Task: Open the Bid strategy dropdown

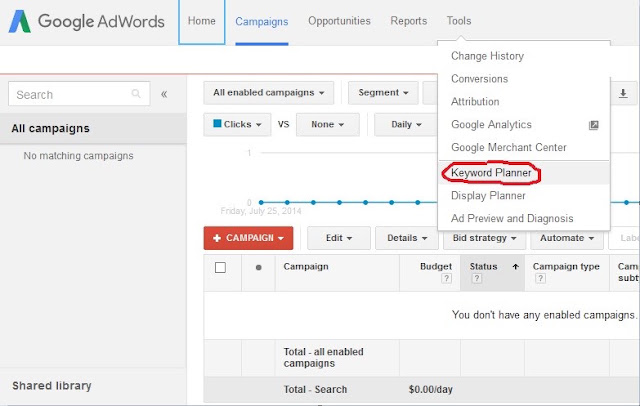Action: 484,238
